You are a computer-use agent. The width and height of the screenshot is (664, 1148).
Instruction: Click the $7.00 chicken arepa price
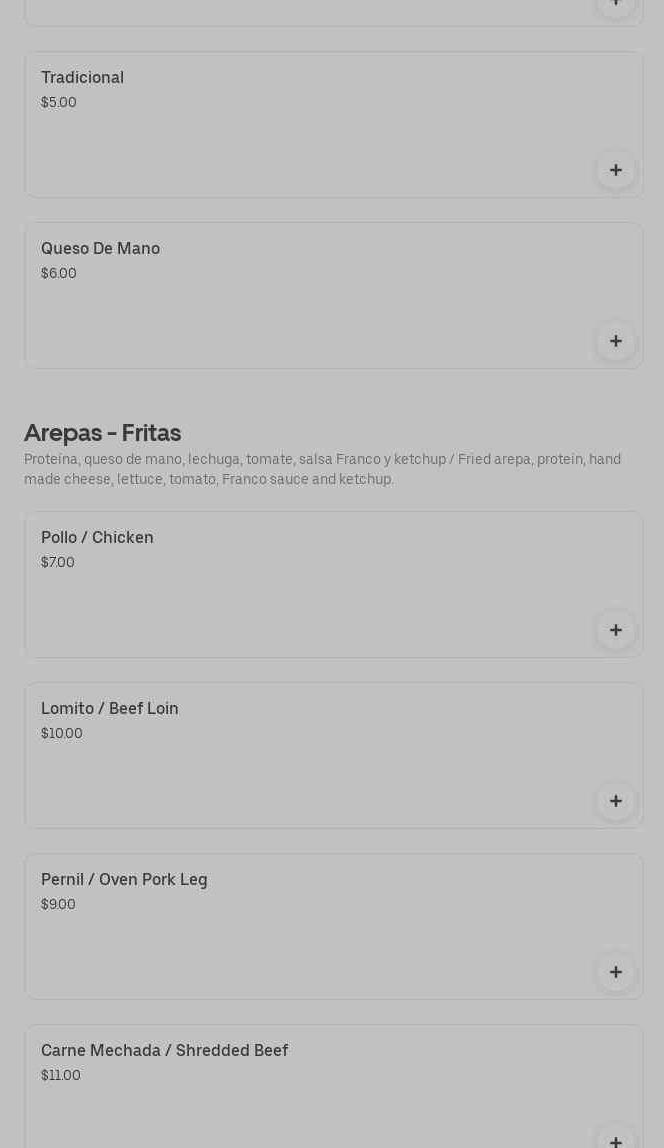pyautogui.click(x=58, y=563)
